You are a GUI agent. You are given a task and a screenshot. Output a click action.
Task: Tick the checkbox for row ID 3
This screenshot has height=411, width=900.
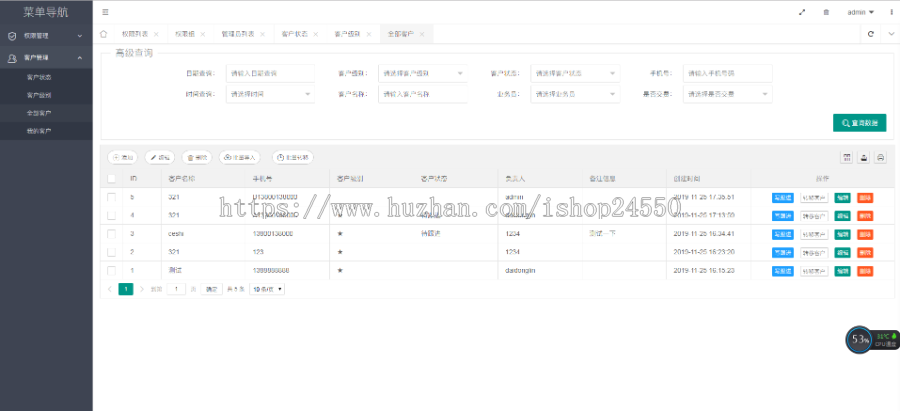(111, 234)
